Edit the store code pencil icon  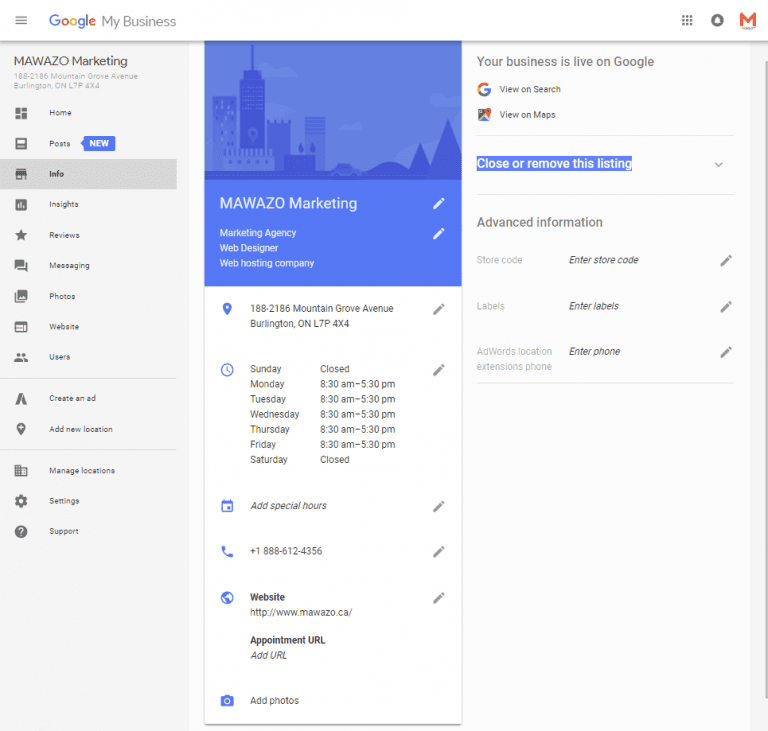[x=726, y=261]
